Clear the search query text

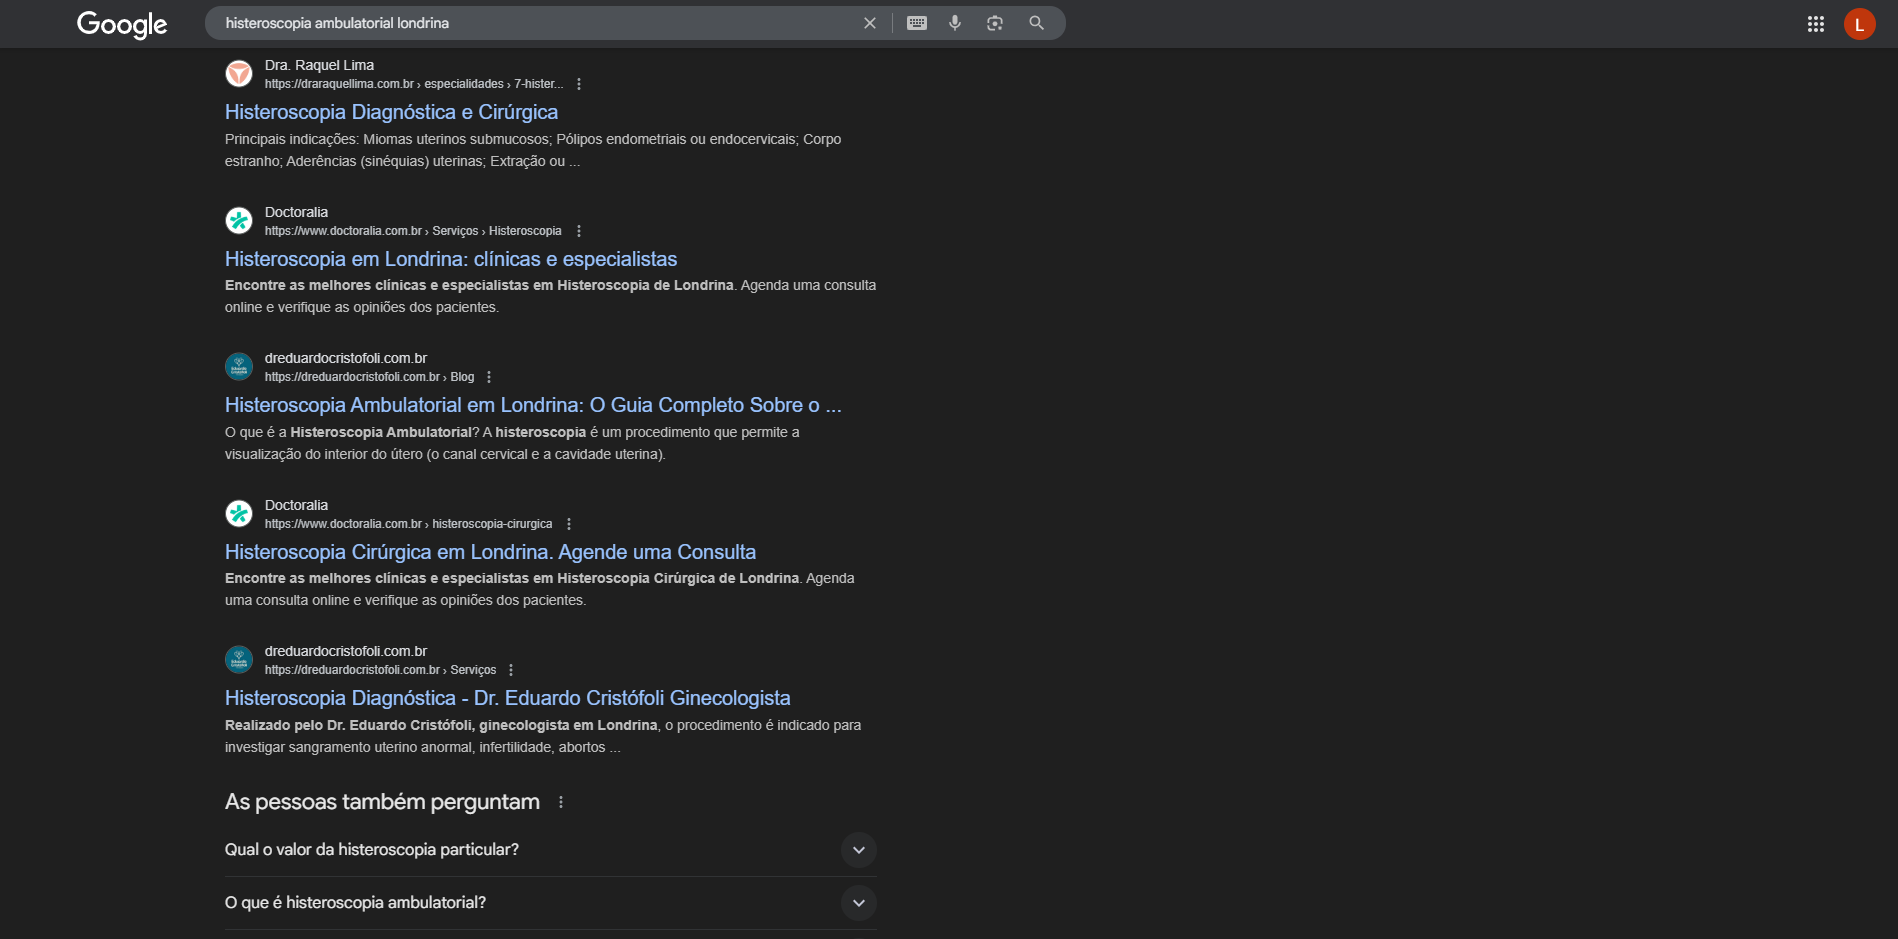click(x=870, y=23)
